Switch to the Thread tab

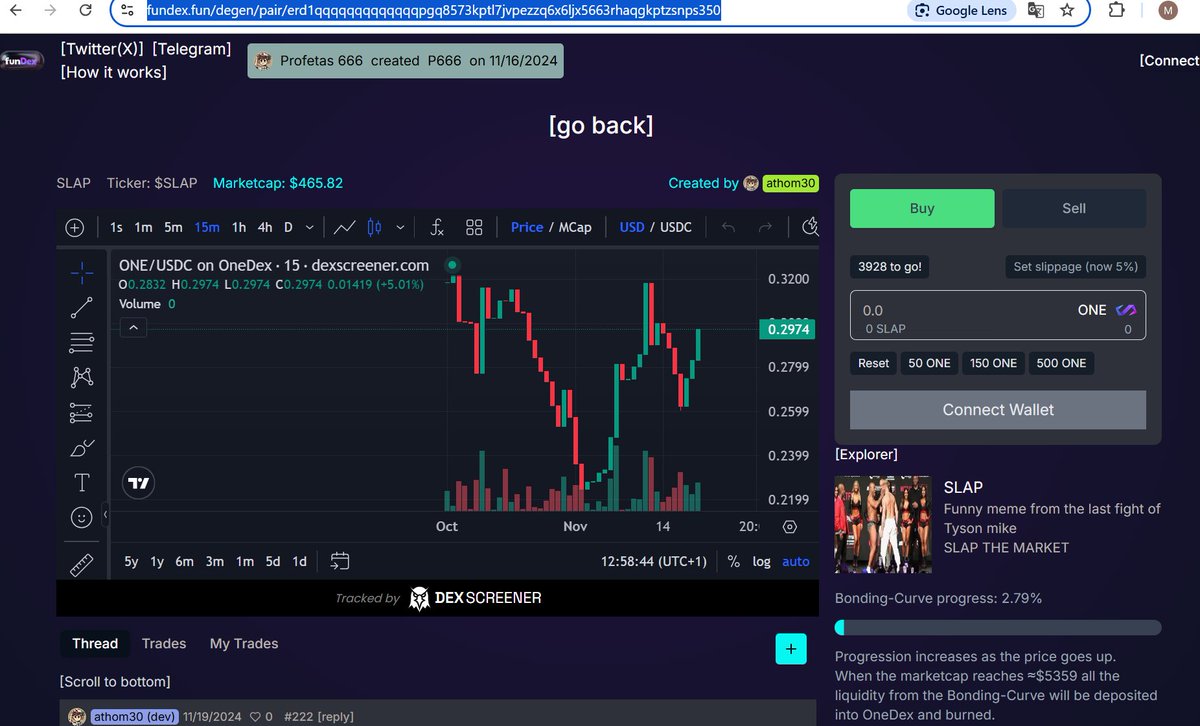(95, 643)
